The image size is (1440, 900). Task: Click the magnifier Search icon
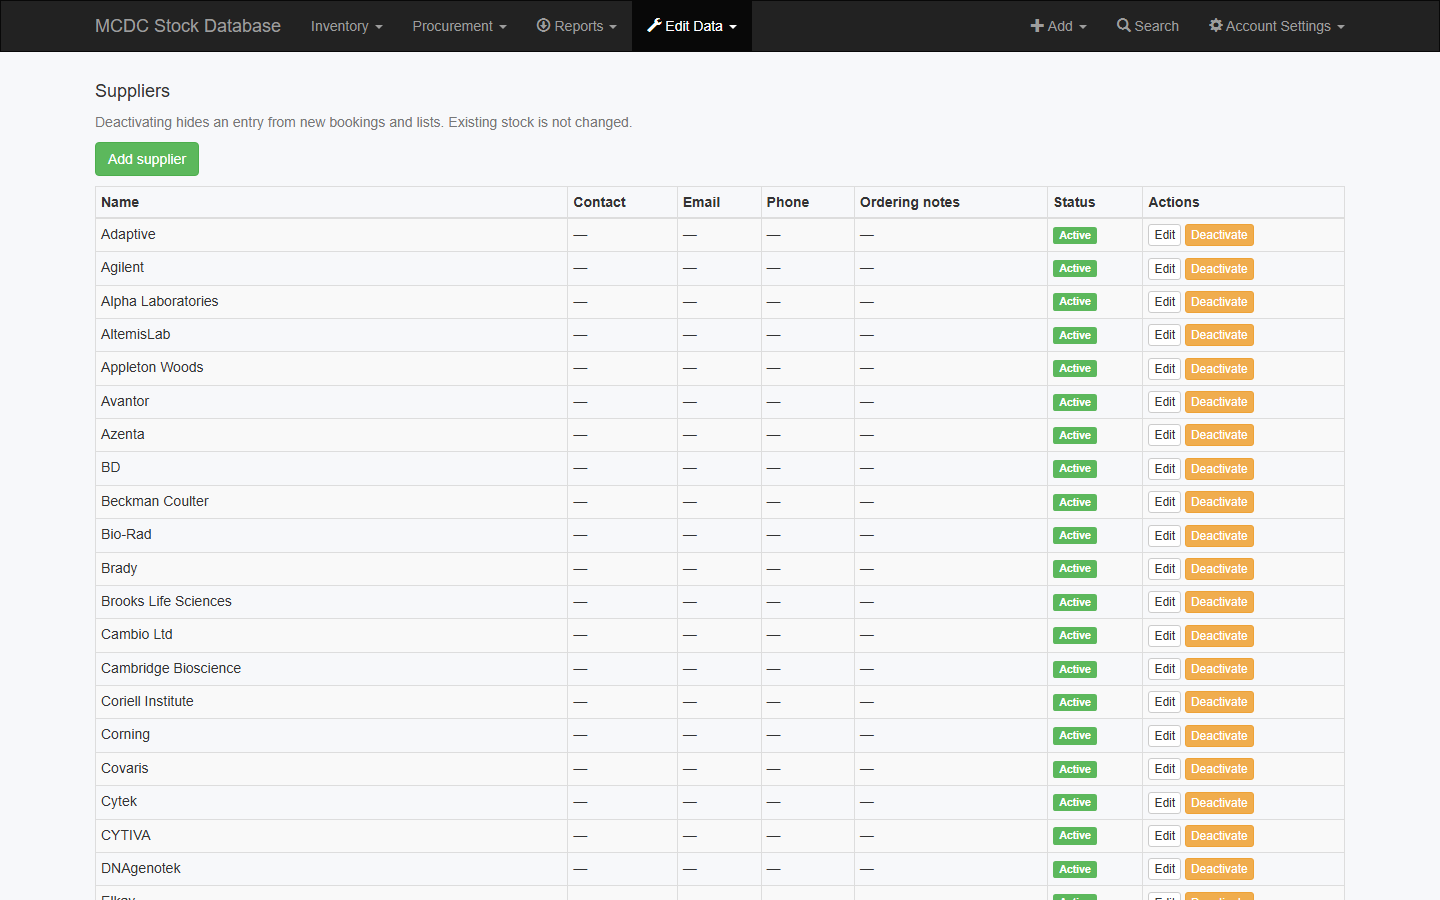click(x=1124, y=26)
